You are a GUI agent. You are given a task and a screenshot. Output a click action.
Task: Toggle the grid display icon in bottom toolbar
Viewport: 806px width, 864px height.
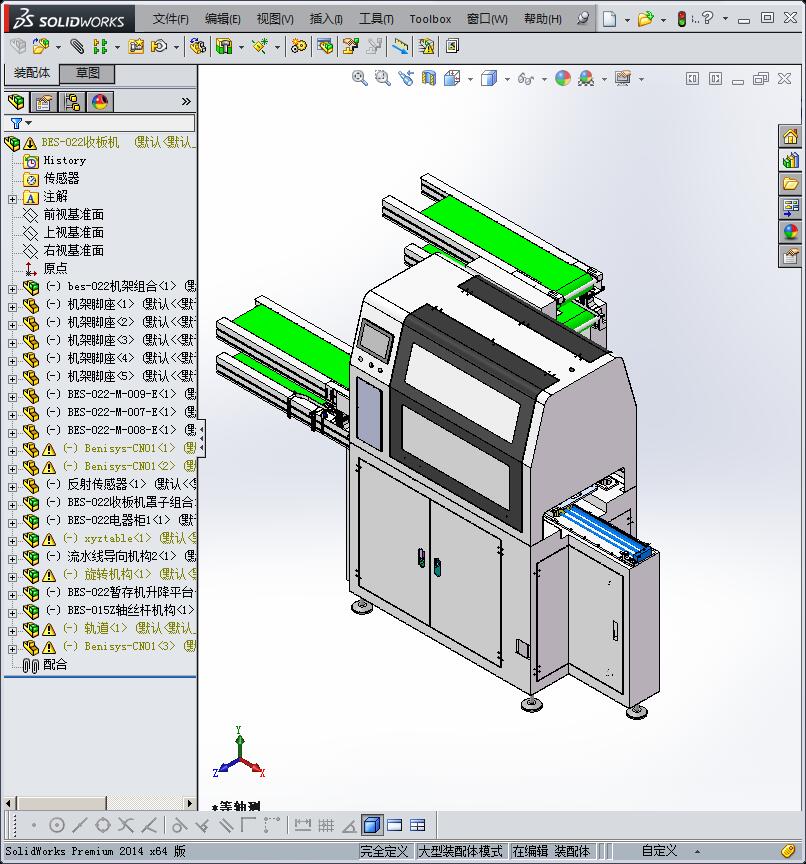(326, 825)
